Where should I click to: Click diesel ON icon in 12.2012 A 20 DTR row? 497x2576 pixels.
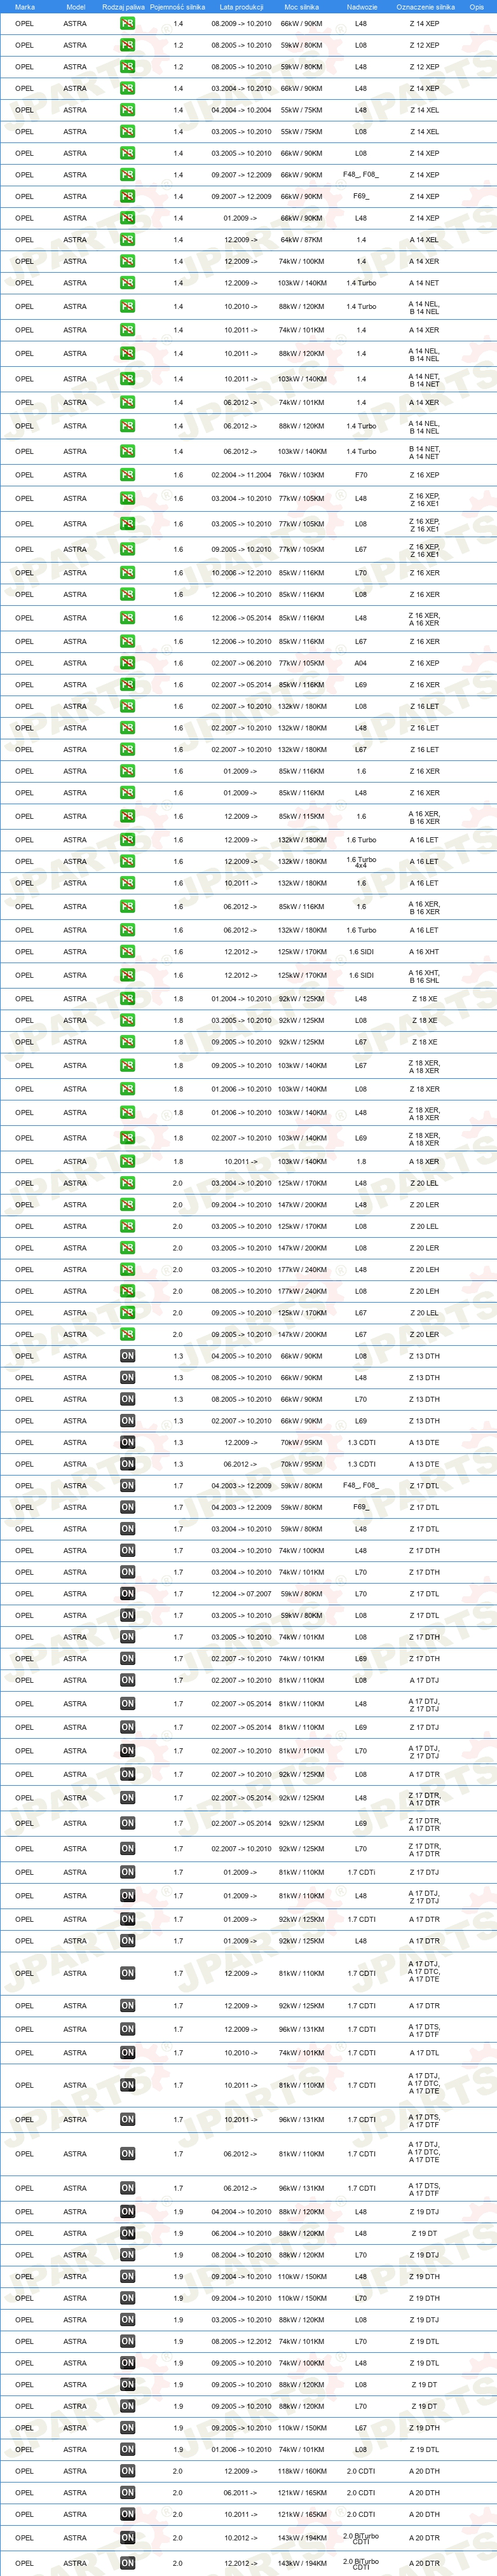coord(127,2563)
